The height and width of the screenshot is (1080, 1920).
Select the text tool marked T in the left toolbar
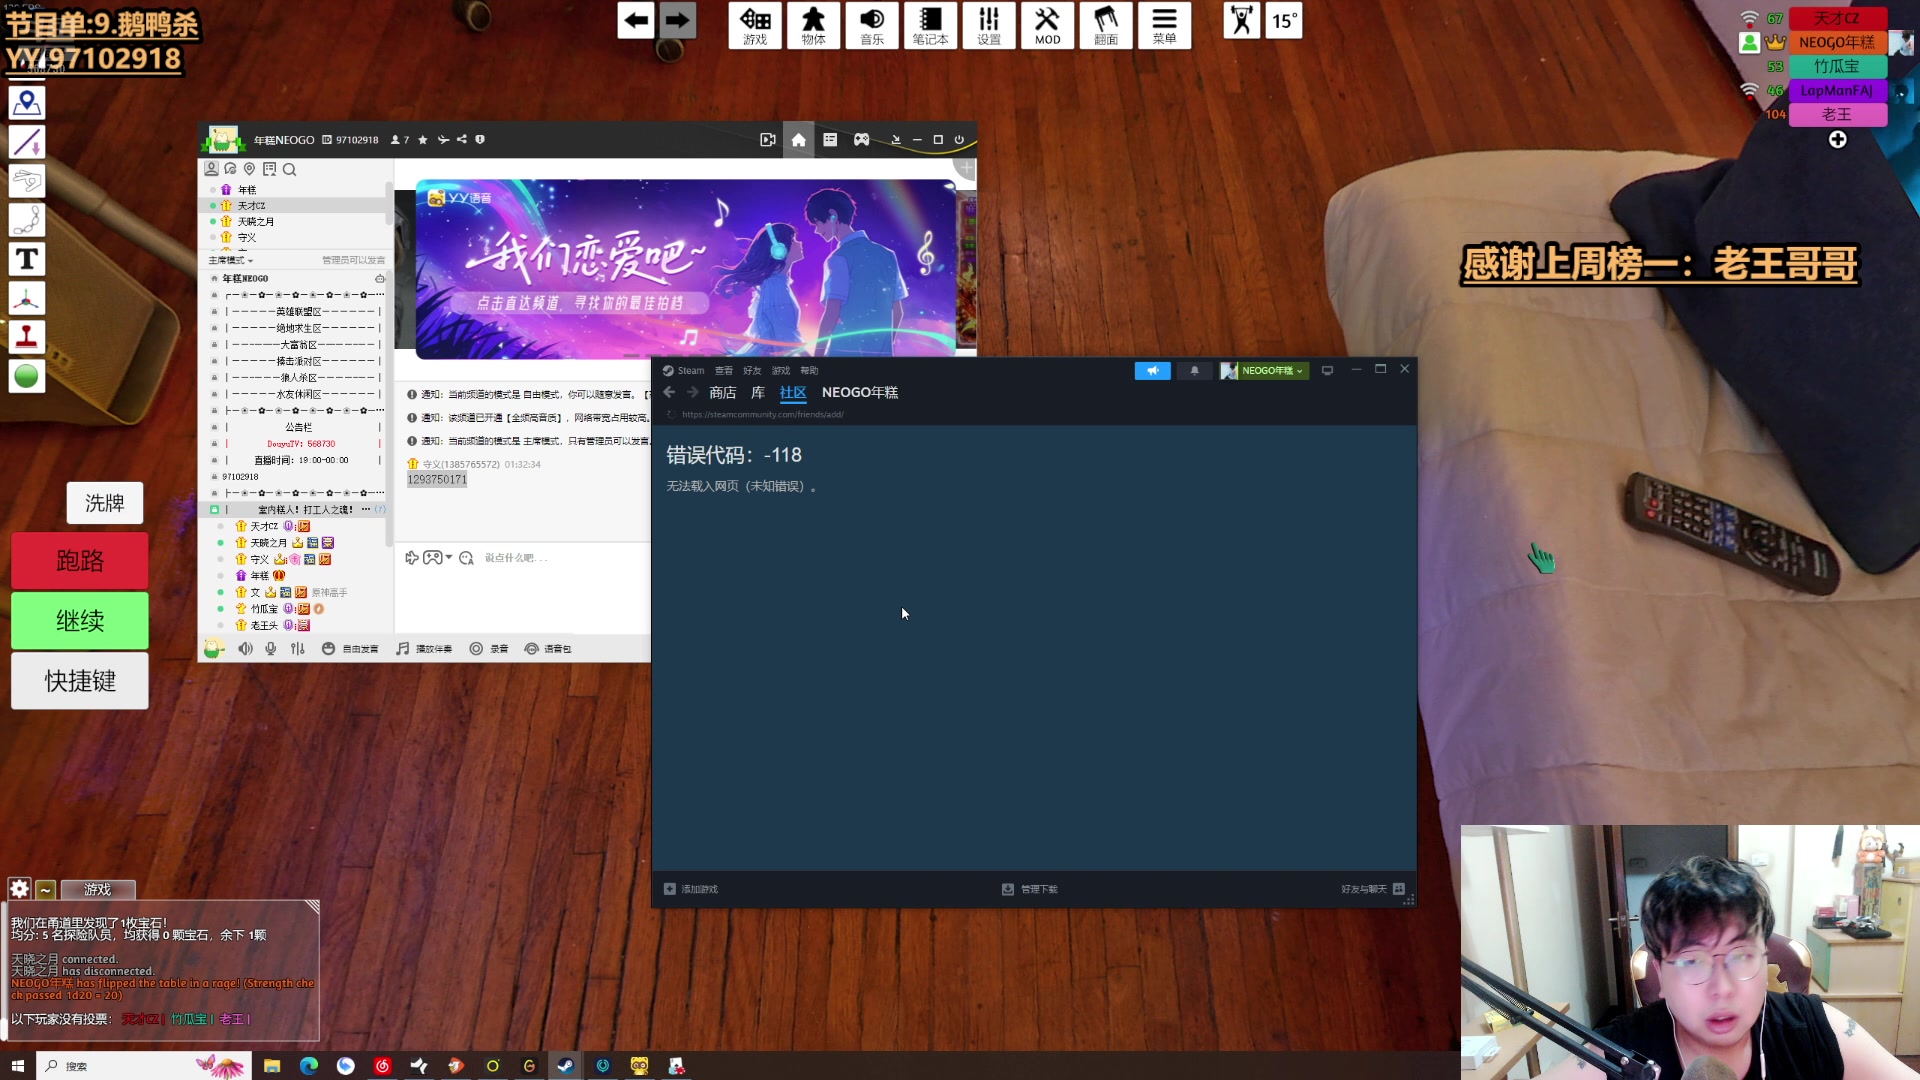click(27, 259)
